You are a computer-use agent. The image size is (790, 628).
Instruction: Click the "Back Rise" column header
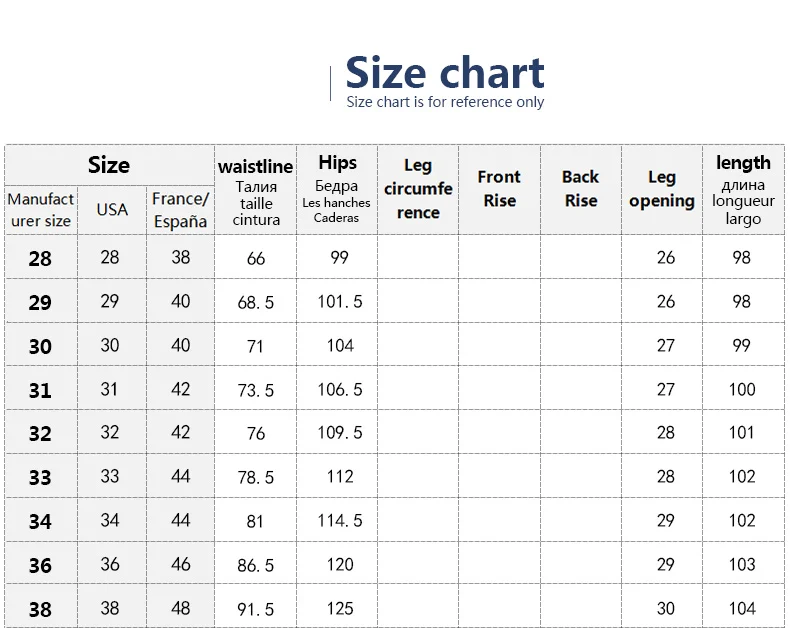(x=580, y=188)
